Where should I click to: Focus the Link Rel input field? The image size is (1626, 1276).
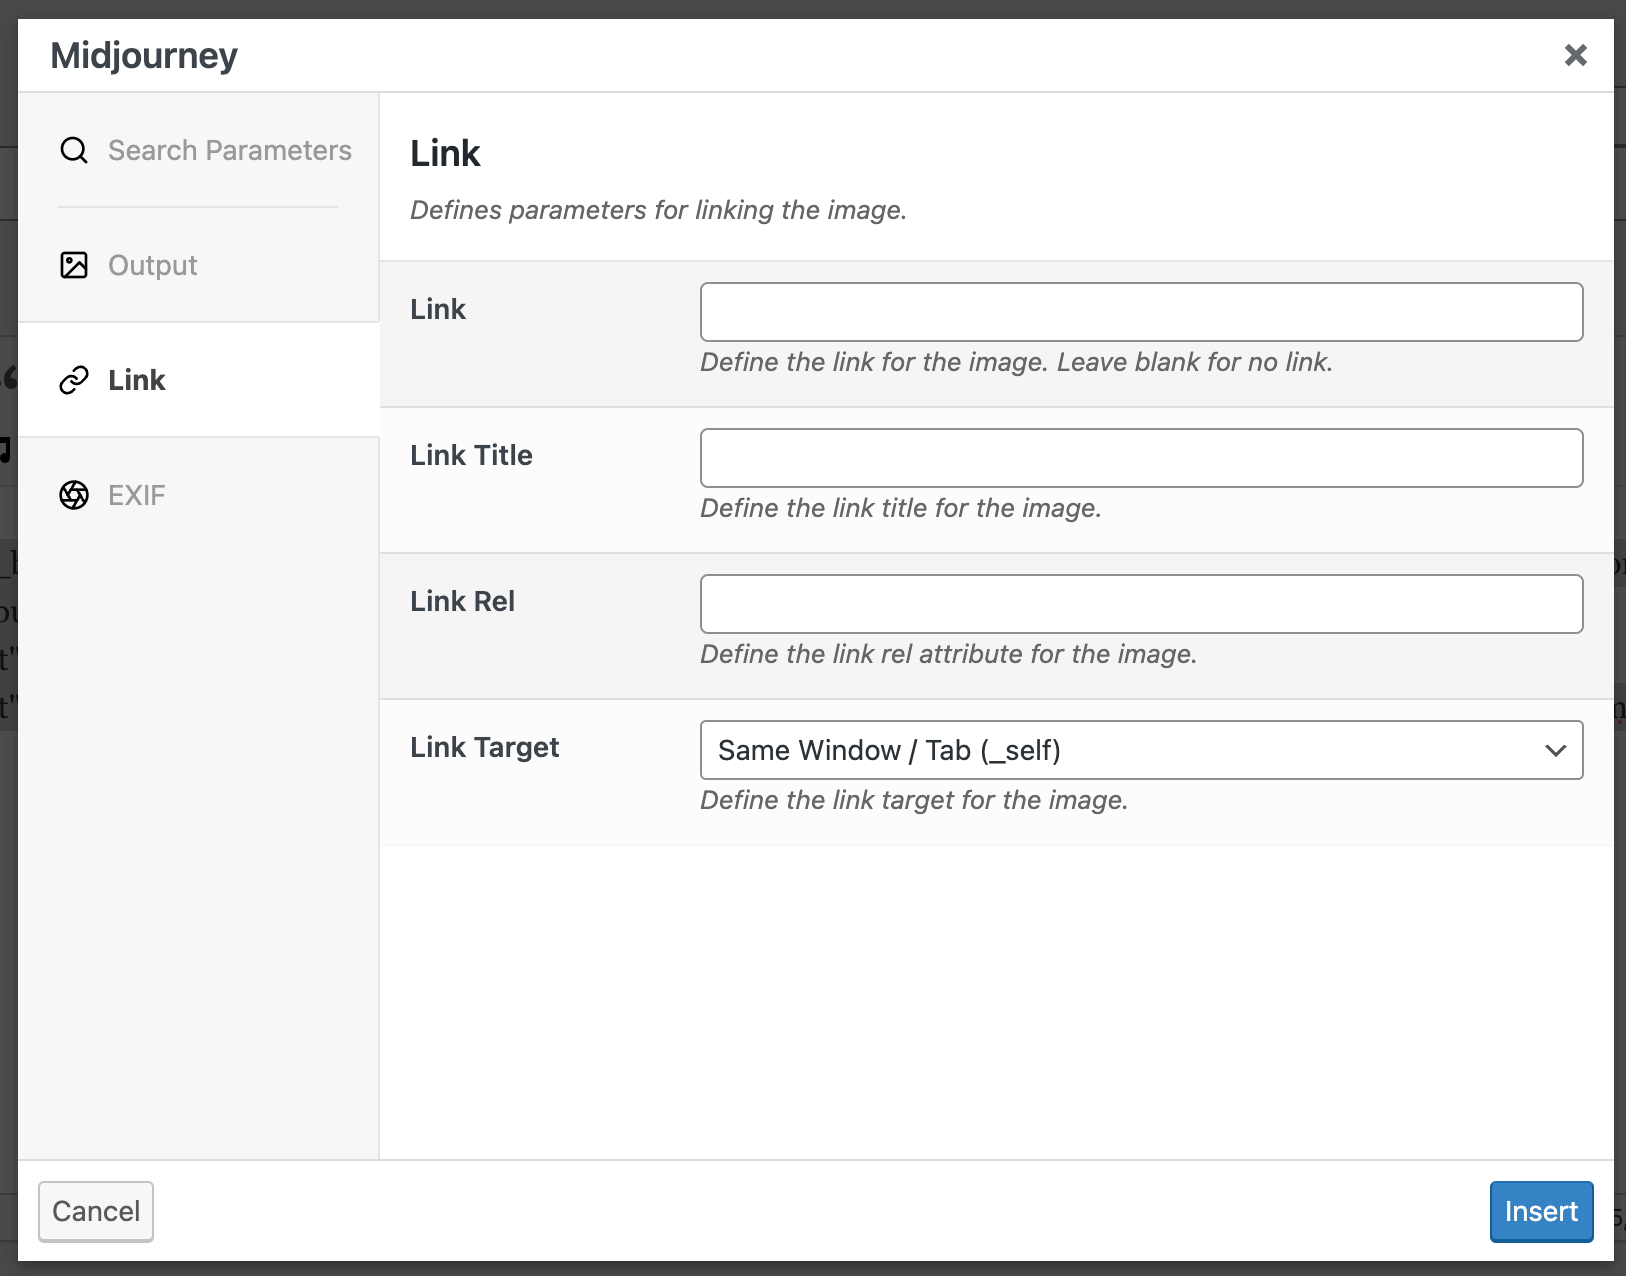tap(1141, 604)
